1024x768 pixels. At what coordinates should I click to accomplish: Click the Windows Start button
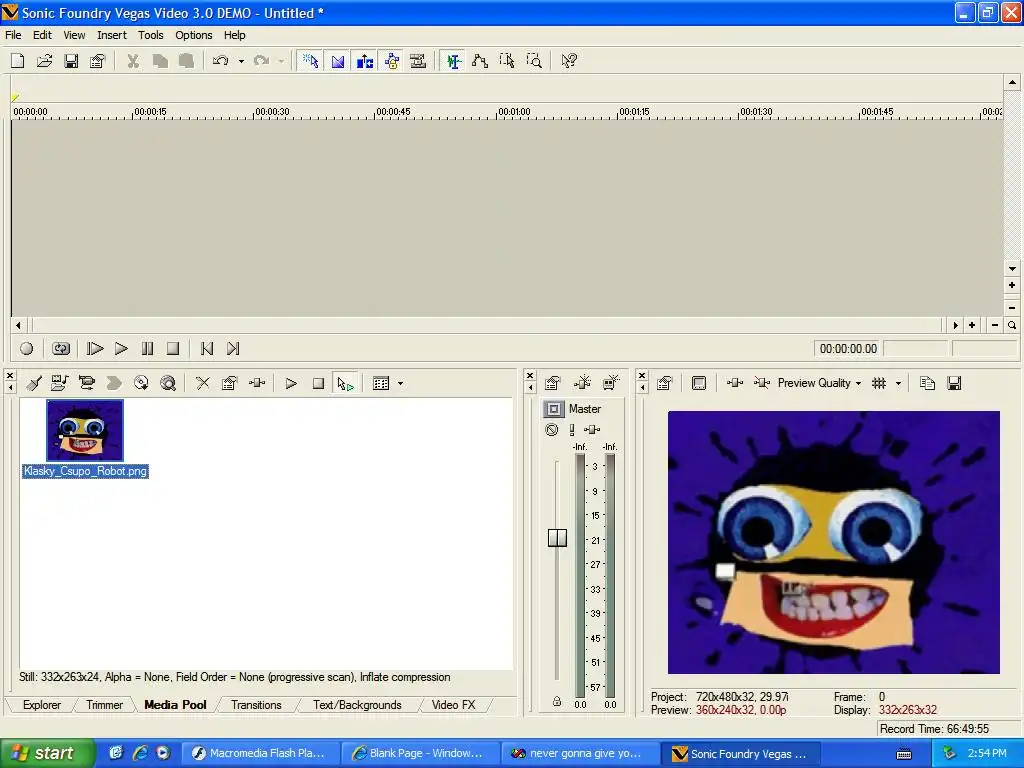click(x=48, y=754)
